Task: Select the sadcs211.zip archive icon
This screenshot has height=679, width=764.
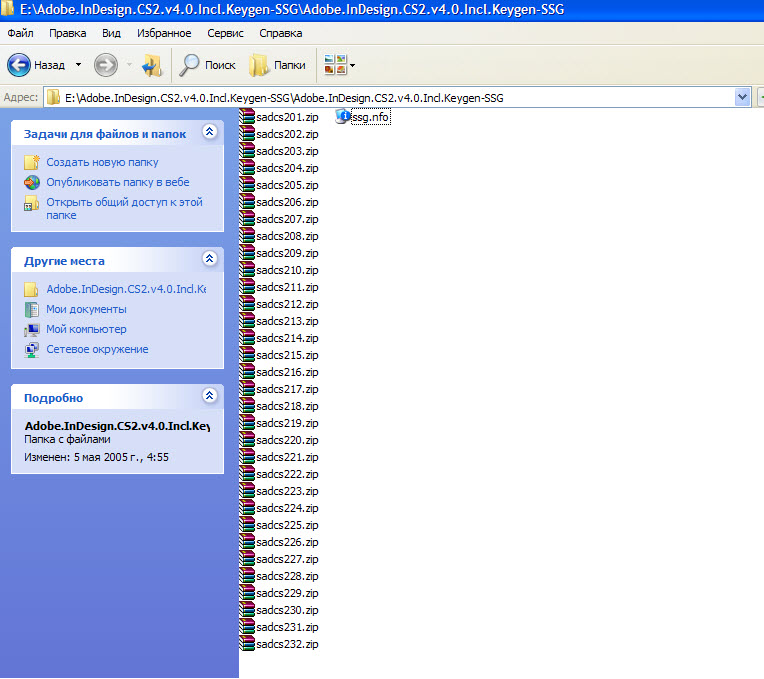Action: [x=247, y=287]
